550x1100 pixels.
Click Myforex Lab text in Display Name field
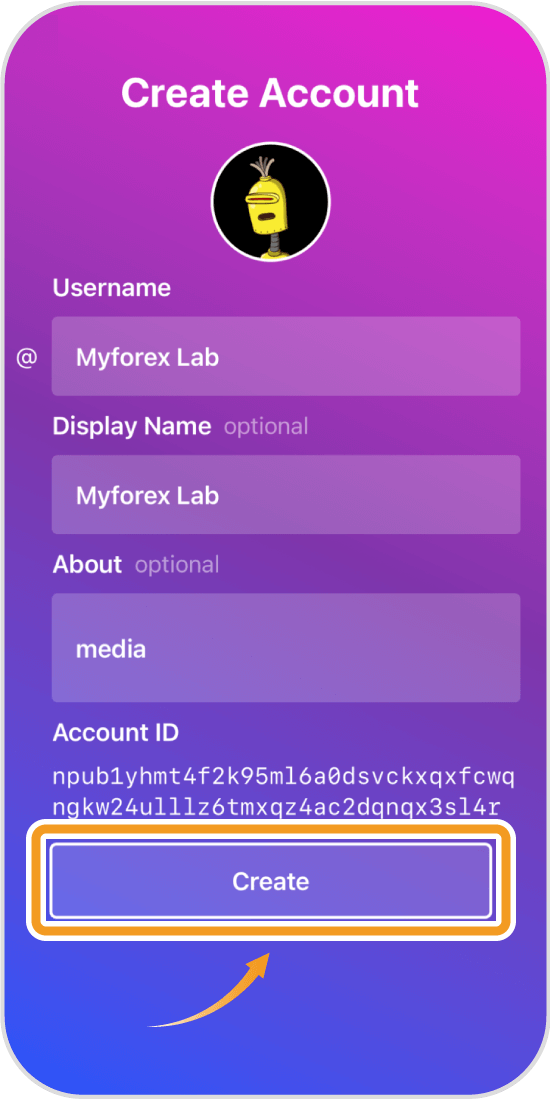147,496
